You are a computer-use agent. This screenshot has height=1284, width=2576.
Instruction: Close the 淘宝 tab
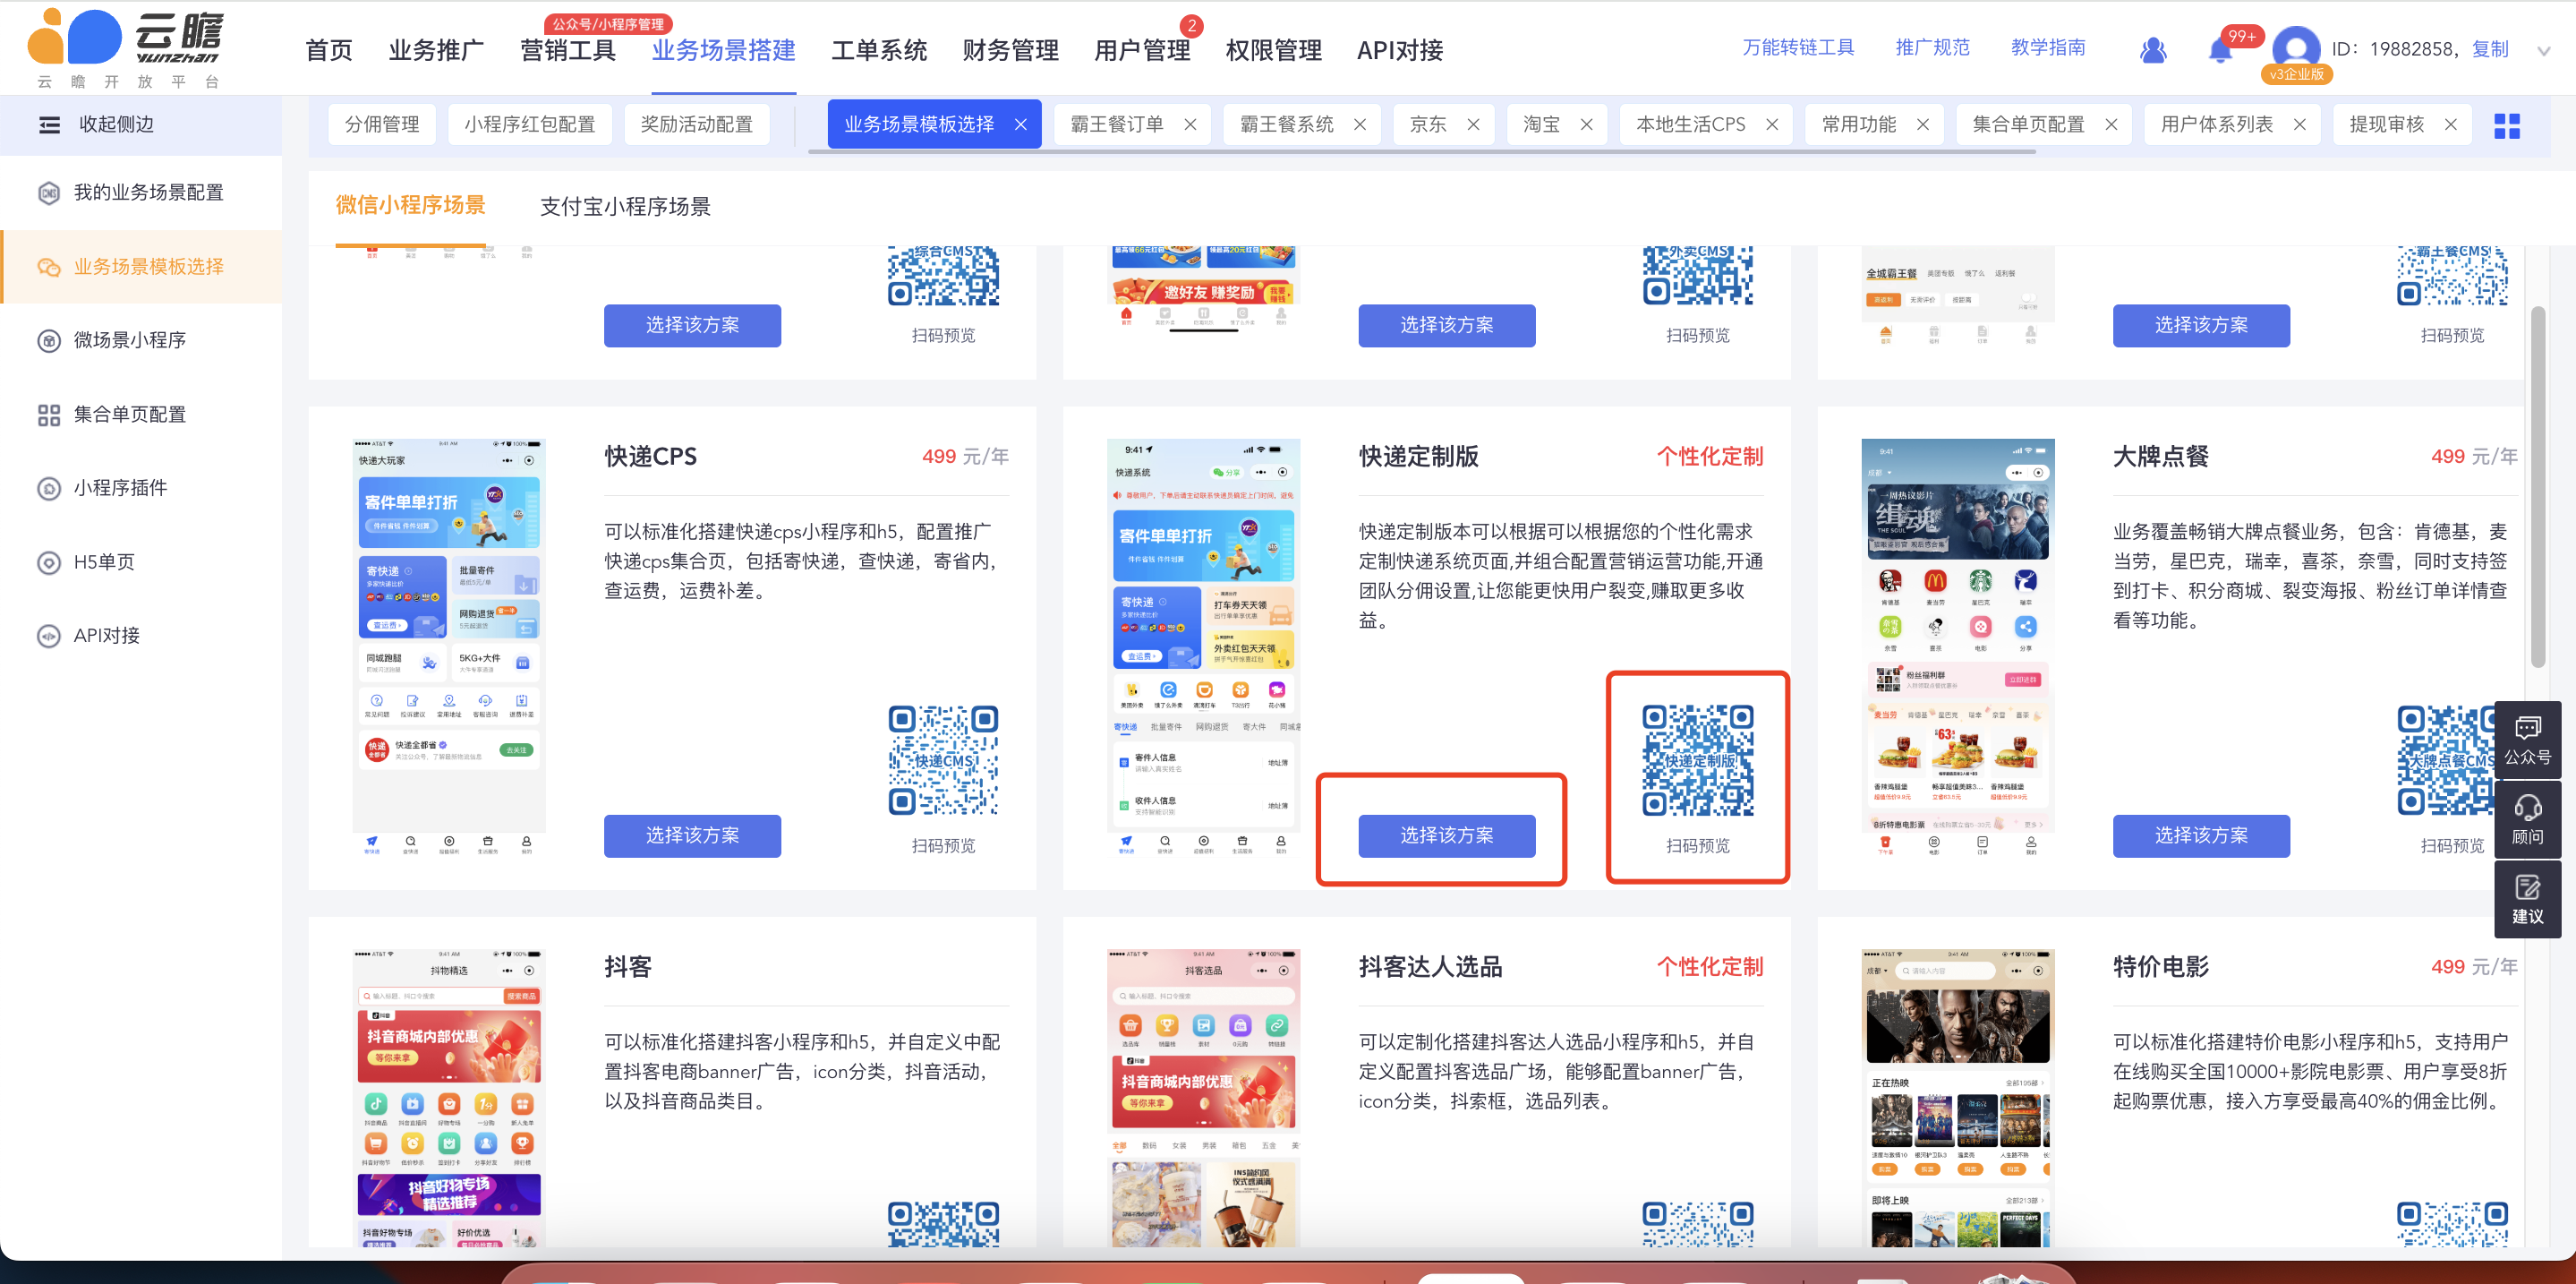(1586, 125)
